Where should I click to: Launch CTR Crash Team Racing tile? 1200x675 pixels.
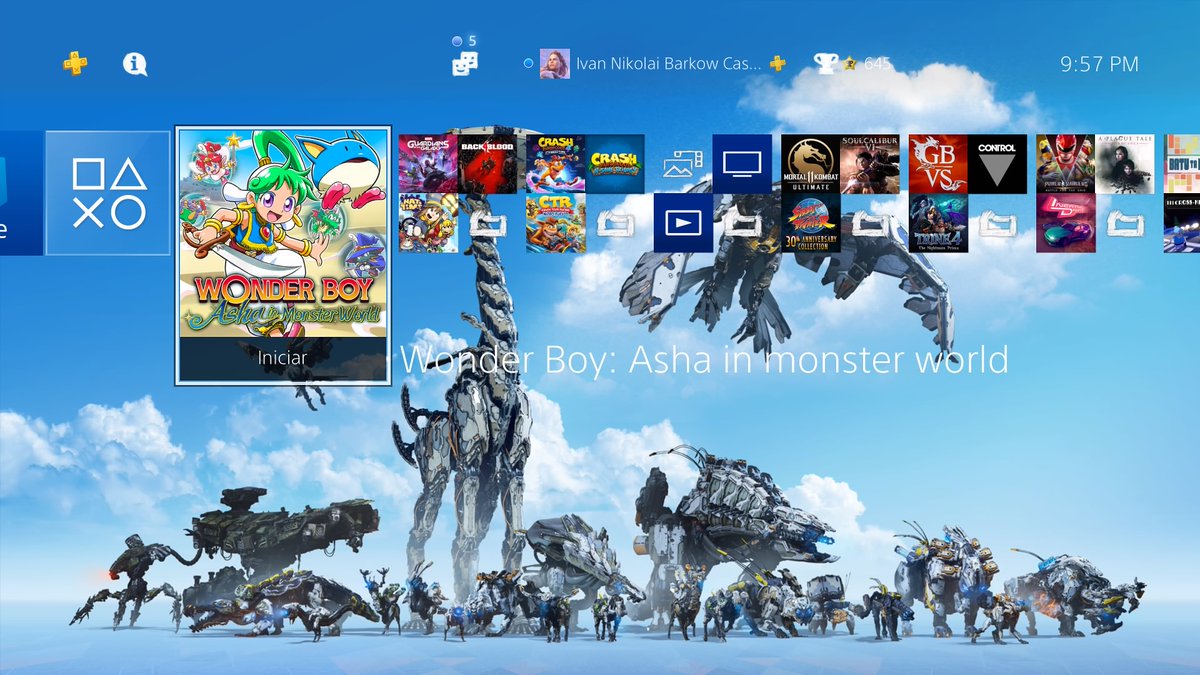click(555, 223)
